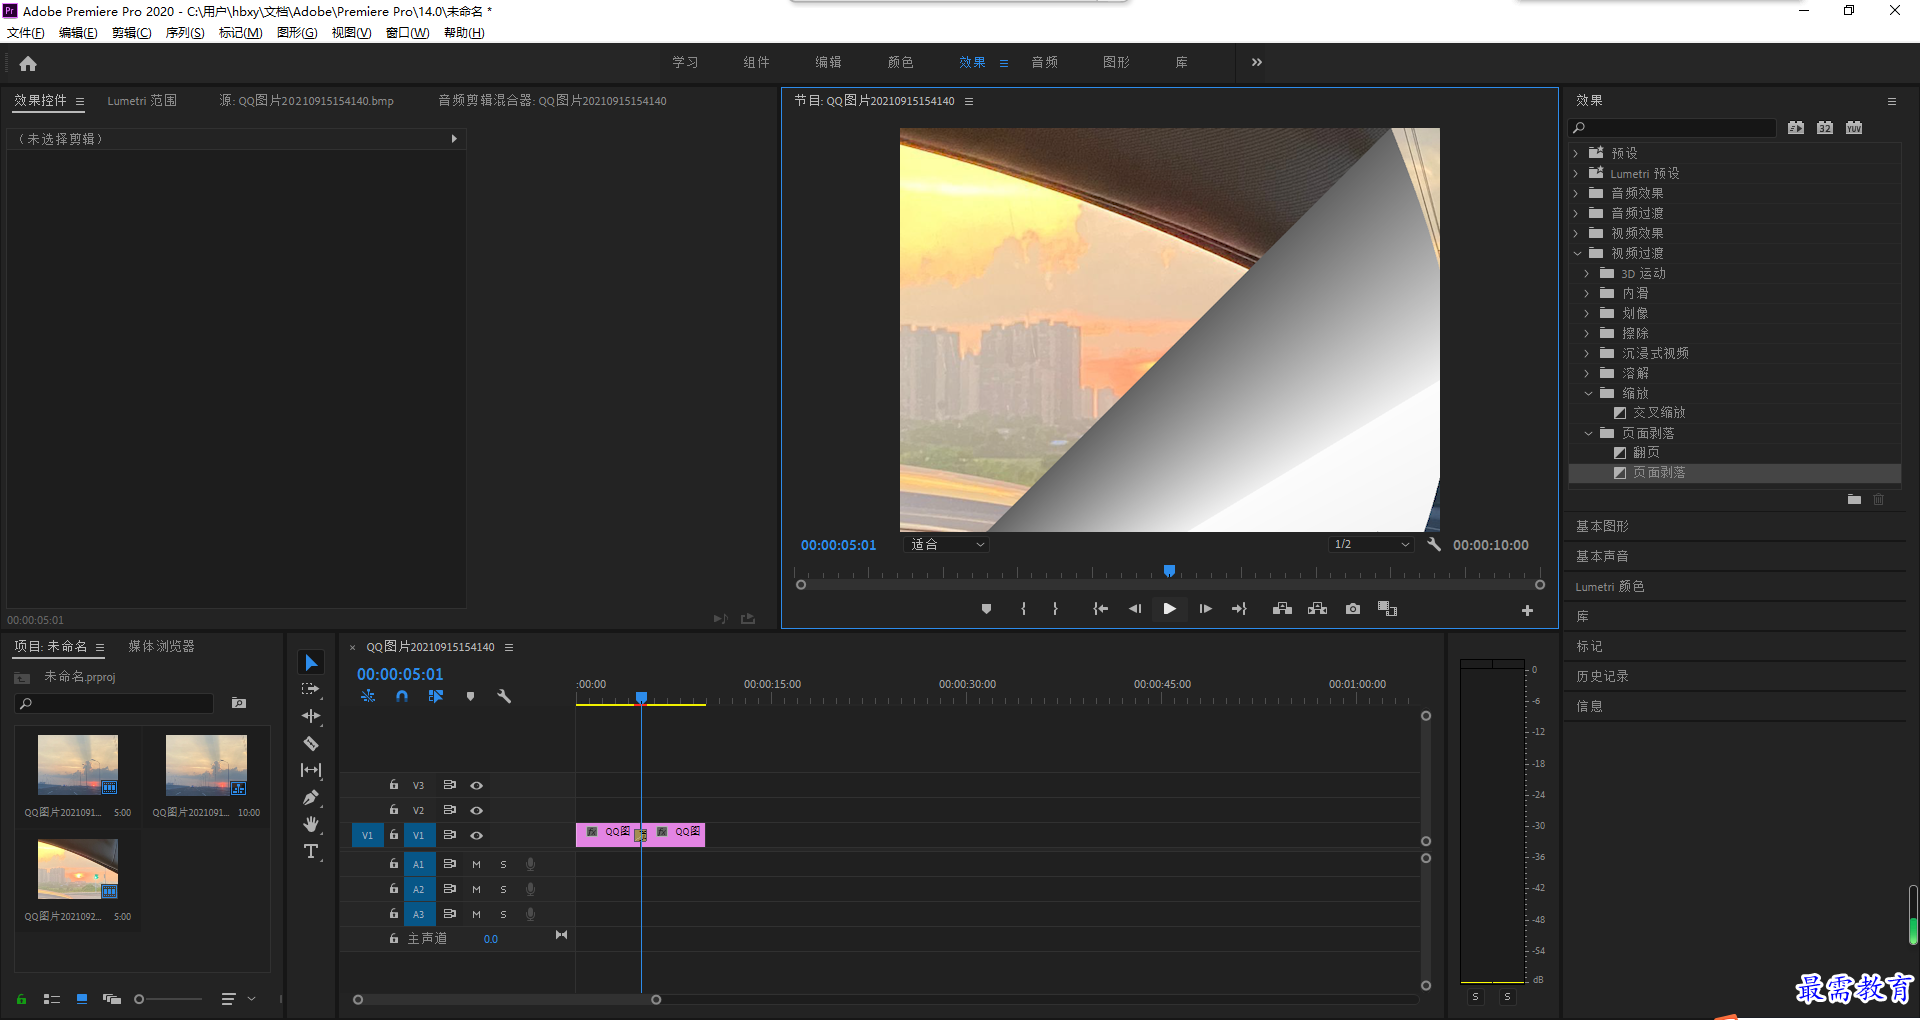Collapse the 视频过渡 folder
This screenshot has height=1020, width=1920.
pos(1577,253)
